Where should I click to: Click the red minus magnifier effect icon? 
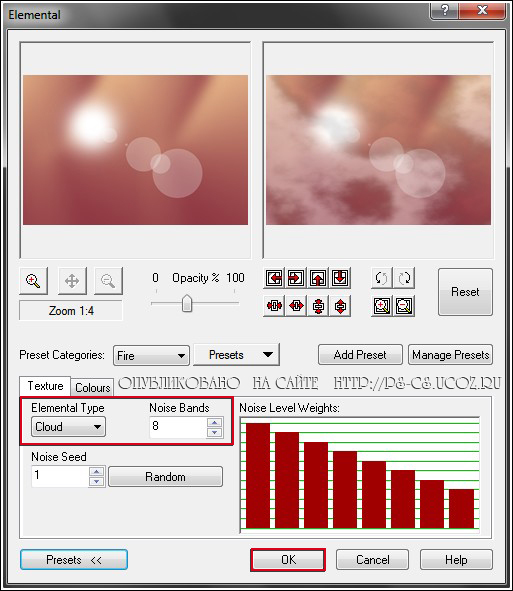point(404,306)
